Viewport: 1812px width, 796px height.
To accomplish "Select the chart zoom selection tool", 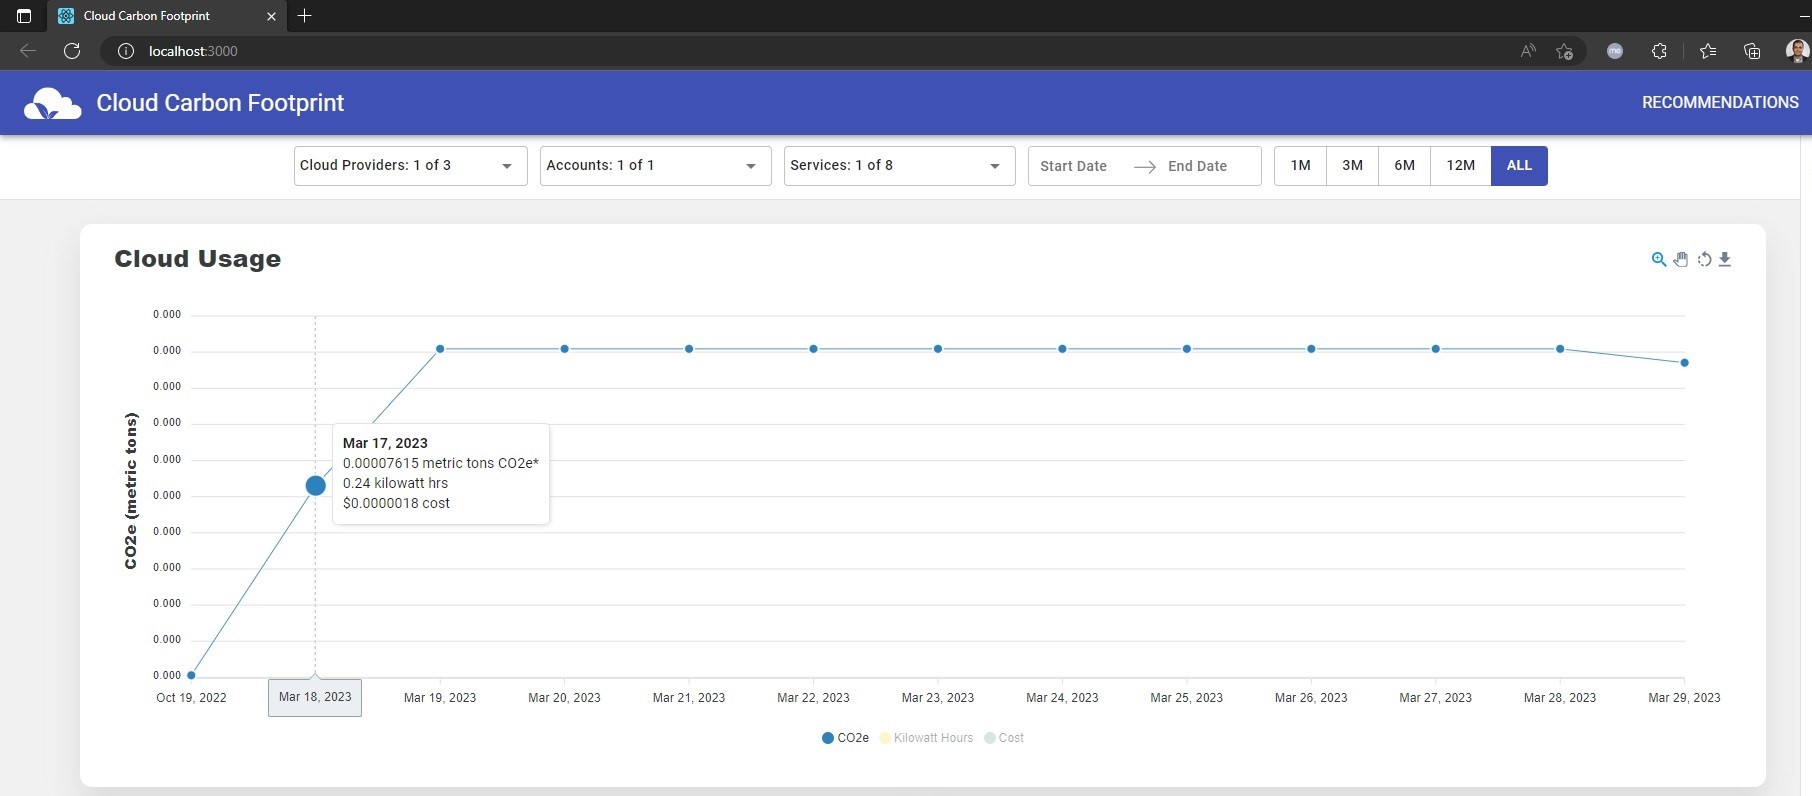I will (x=1659, y=259).
